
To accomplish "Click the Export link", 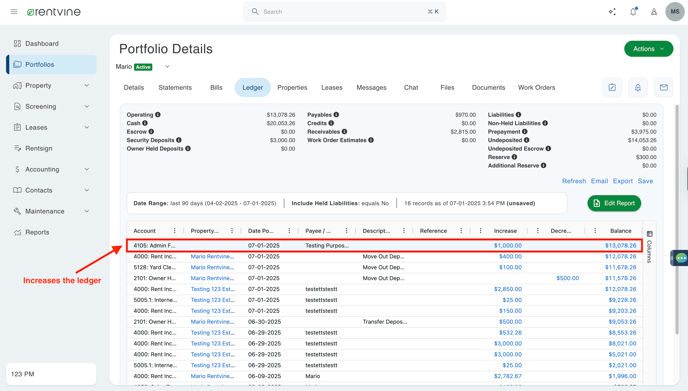I will click(x=623, y=181).
